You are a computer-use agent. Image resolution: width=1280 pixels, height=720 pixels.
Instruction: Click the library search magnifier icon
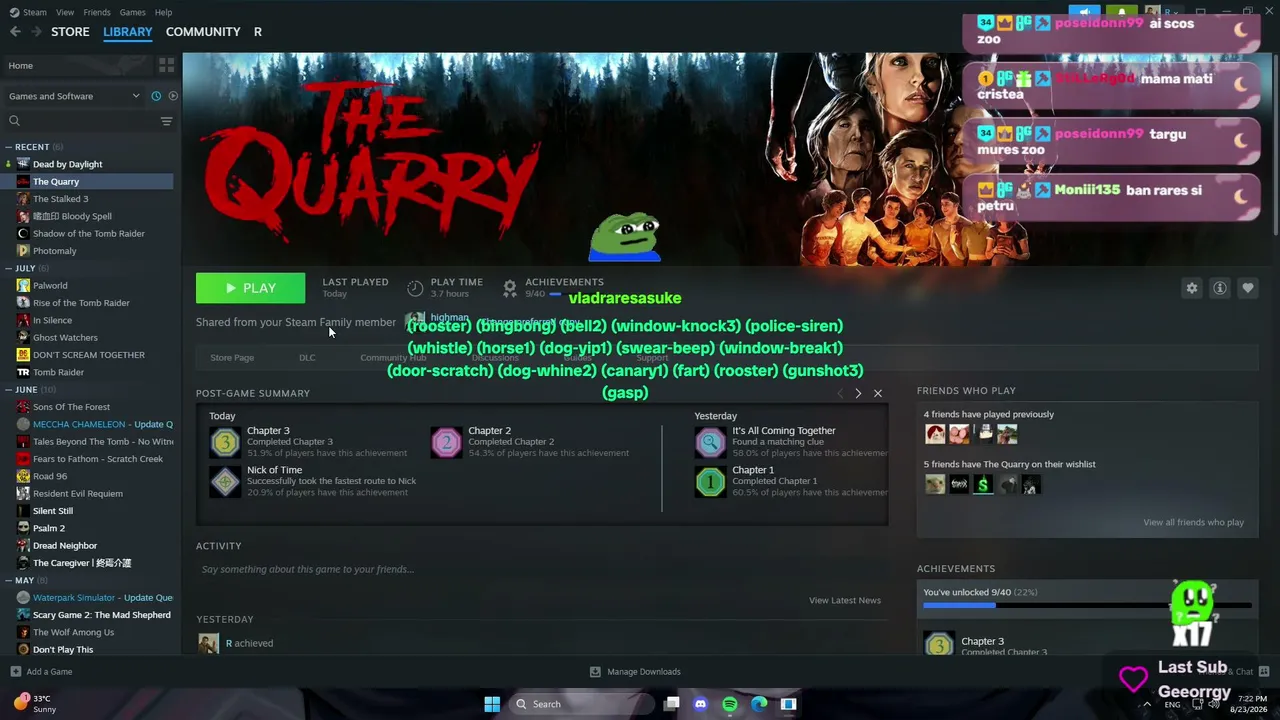pyautogui.click(x=15, y=121)
